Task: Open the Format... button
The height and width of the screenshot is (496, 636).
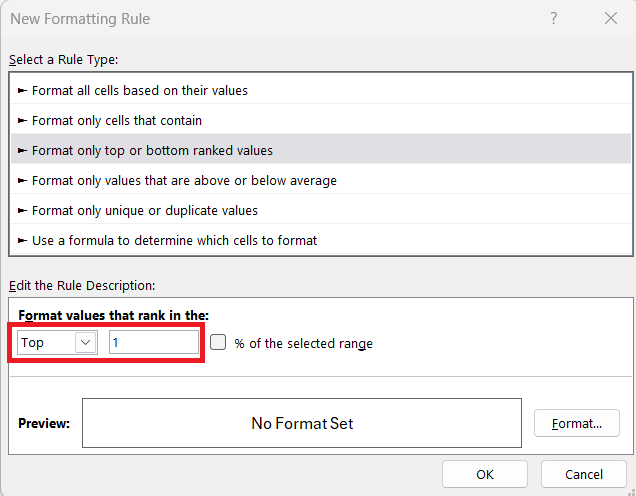Action: pos(577,423)
